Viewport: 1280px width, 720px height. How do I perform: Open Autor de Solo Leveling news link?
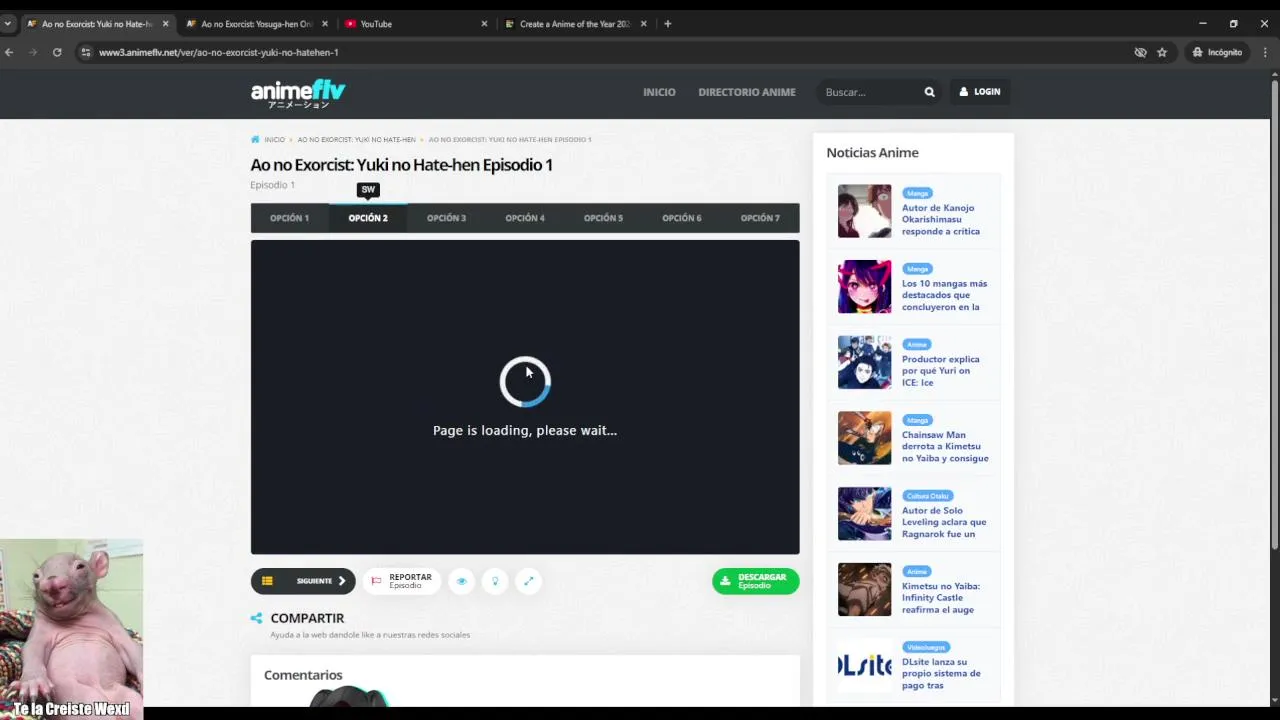944,522
